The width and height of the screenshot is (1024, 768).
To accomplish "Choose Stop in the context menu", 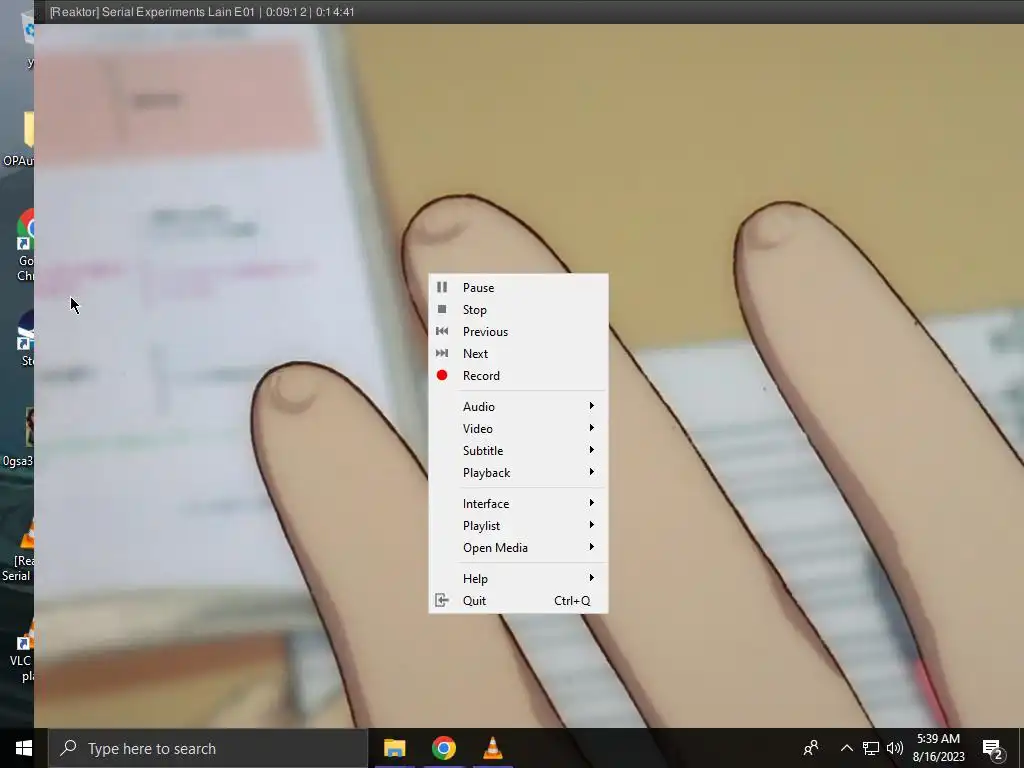I will (x=519, y=310).
